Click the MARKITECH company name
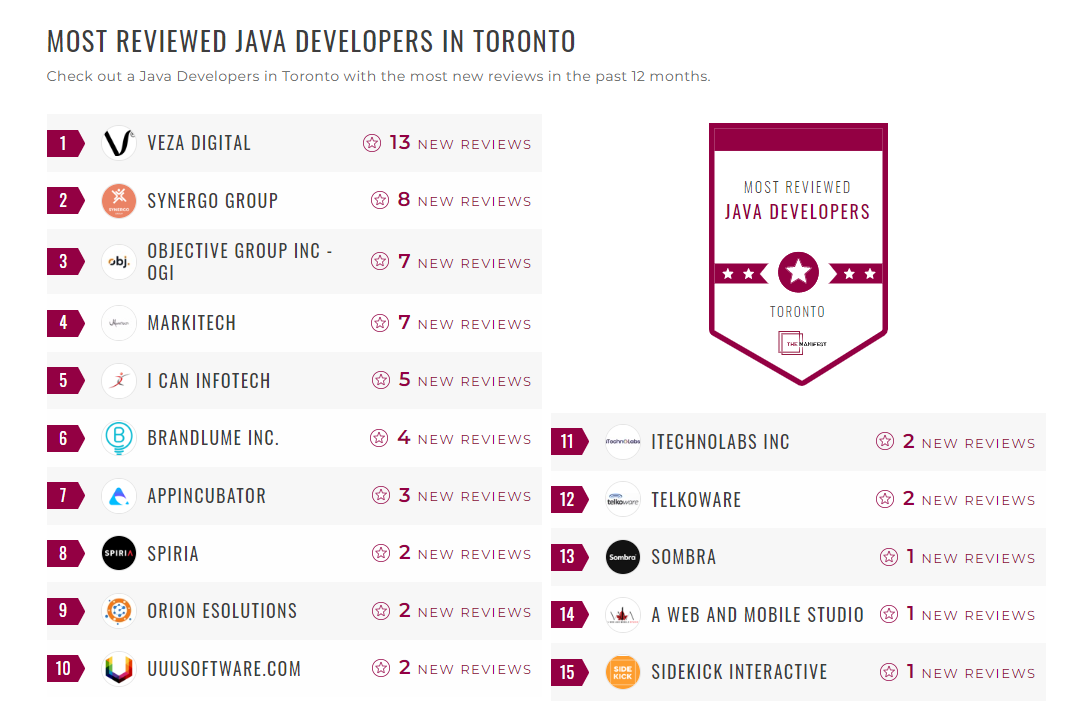The width and height of the screenshot is (1084, 720). pos(193,322)
